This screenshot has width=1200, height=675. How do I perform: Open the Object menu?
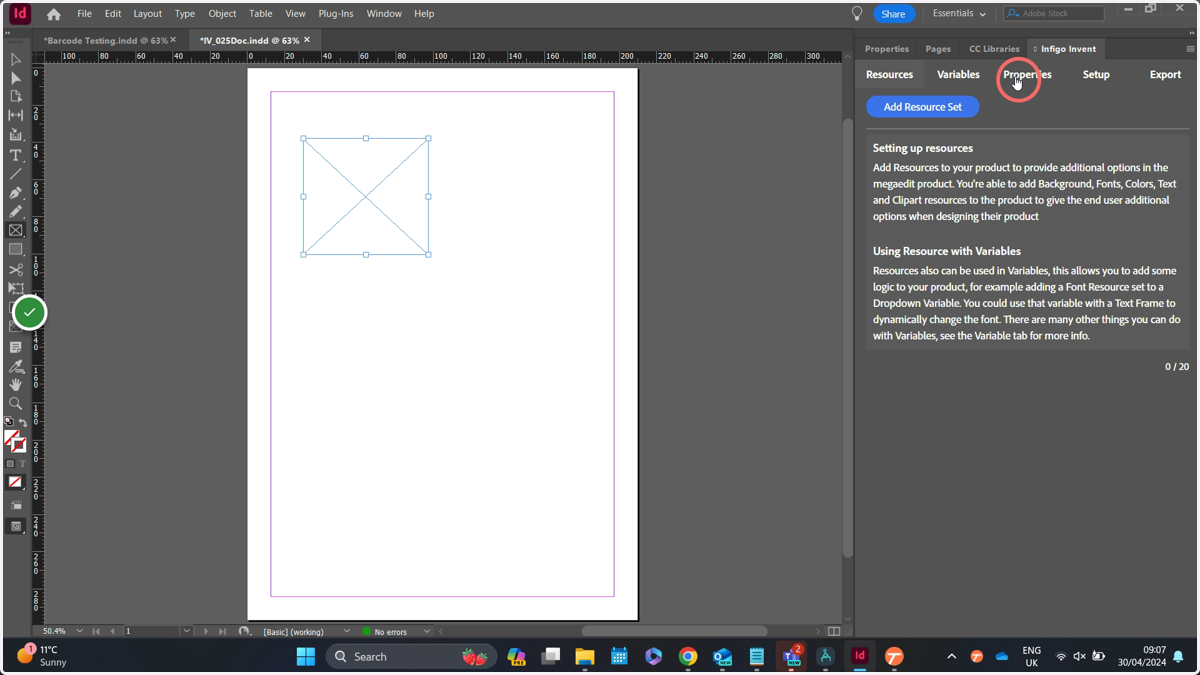click(222, 14)
